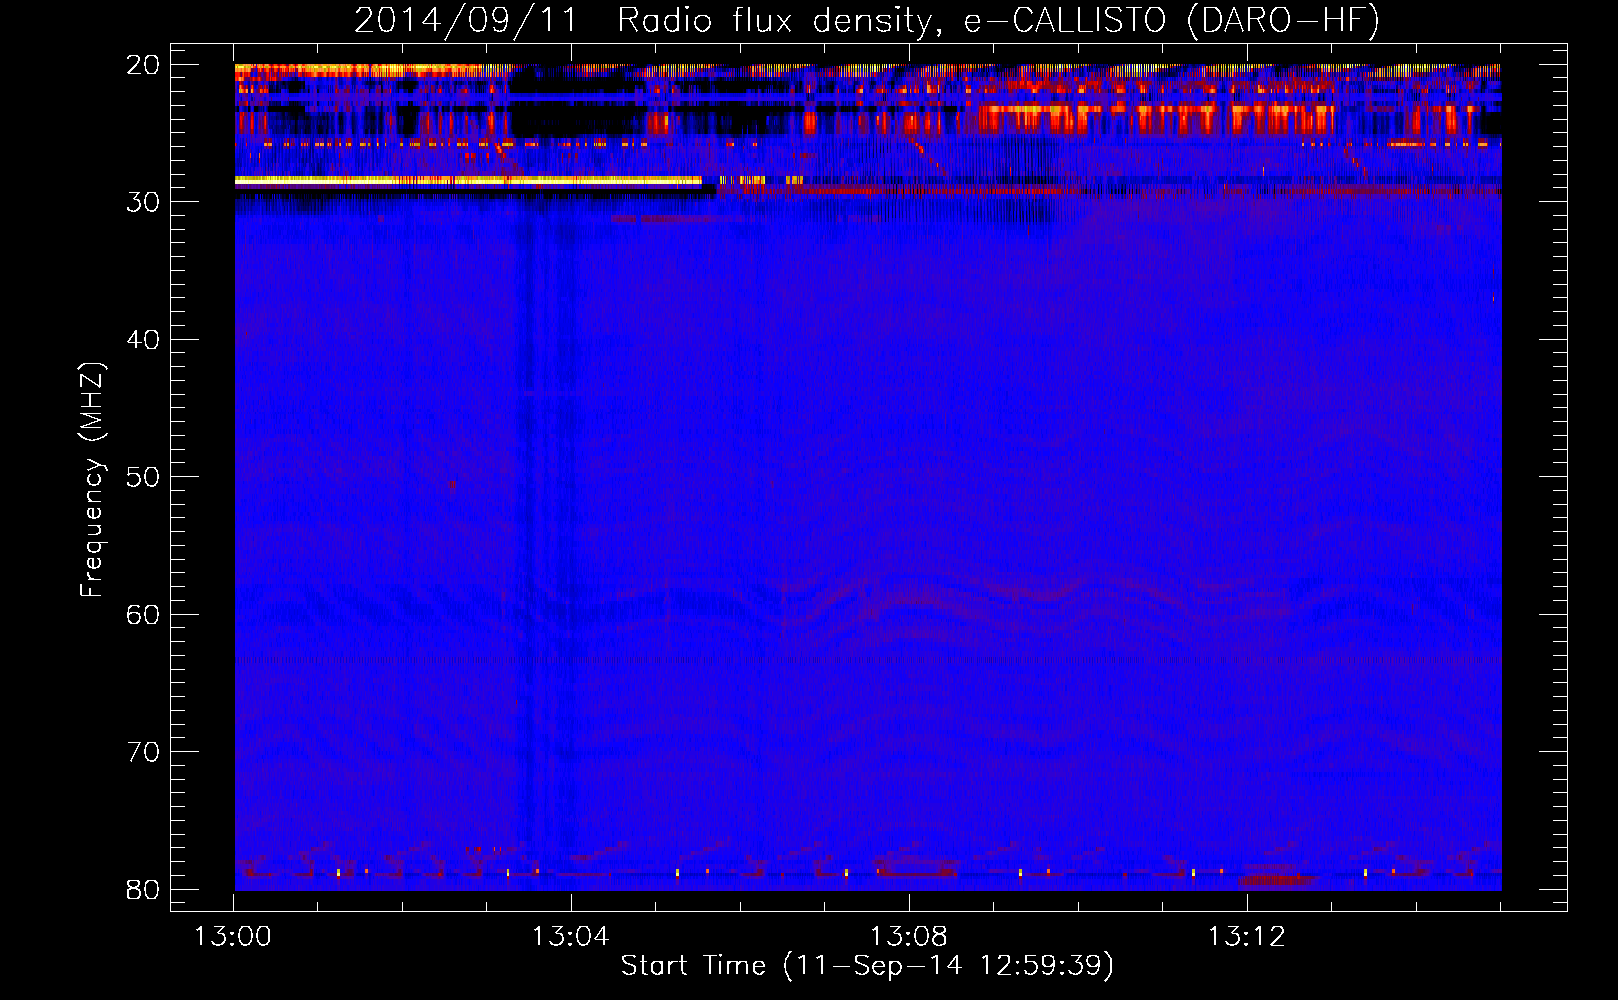Image resolution: width=1618 pixels, height=1000 pixels.
Task: Click the 13:12 time tick label
Action: coord(1246,937)
